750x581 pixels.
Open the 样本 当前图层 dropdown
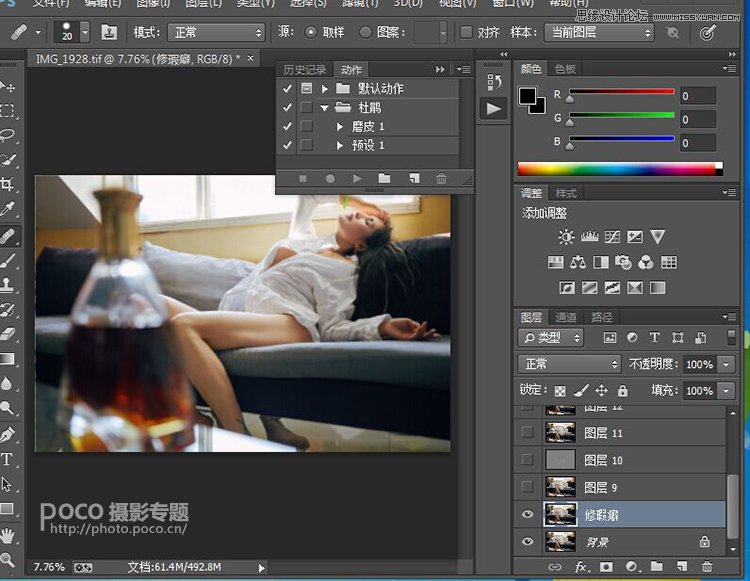pos(599,32)
